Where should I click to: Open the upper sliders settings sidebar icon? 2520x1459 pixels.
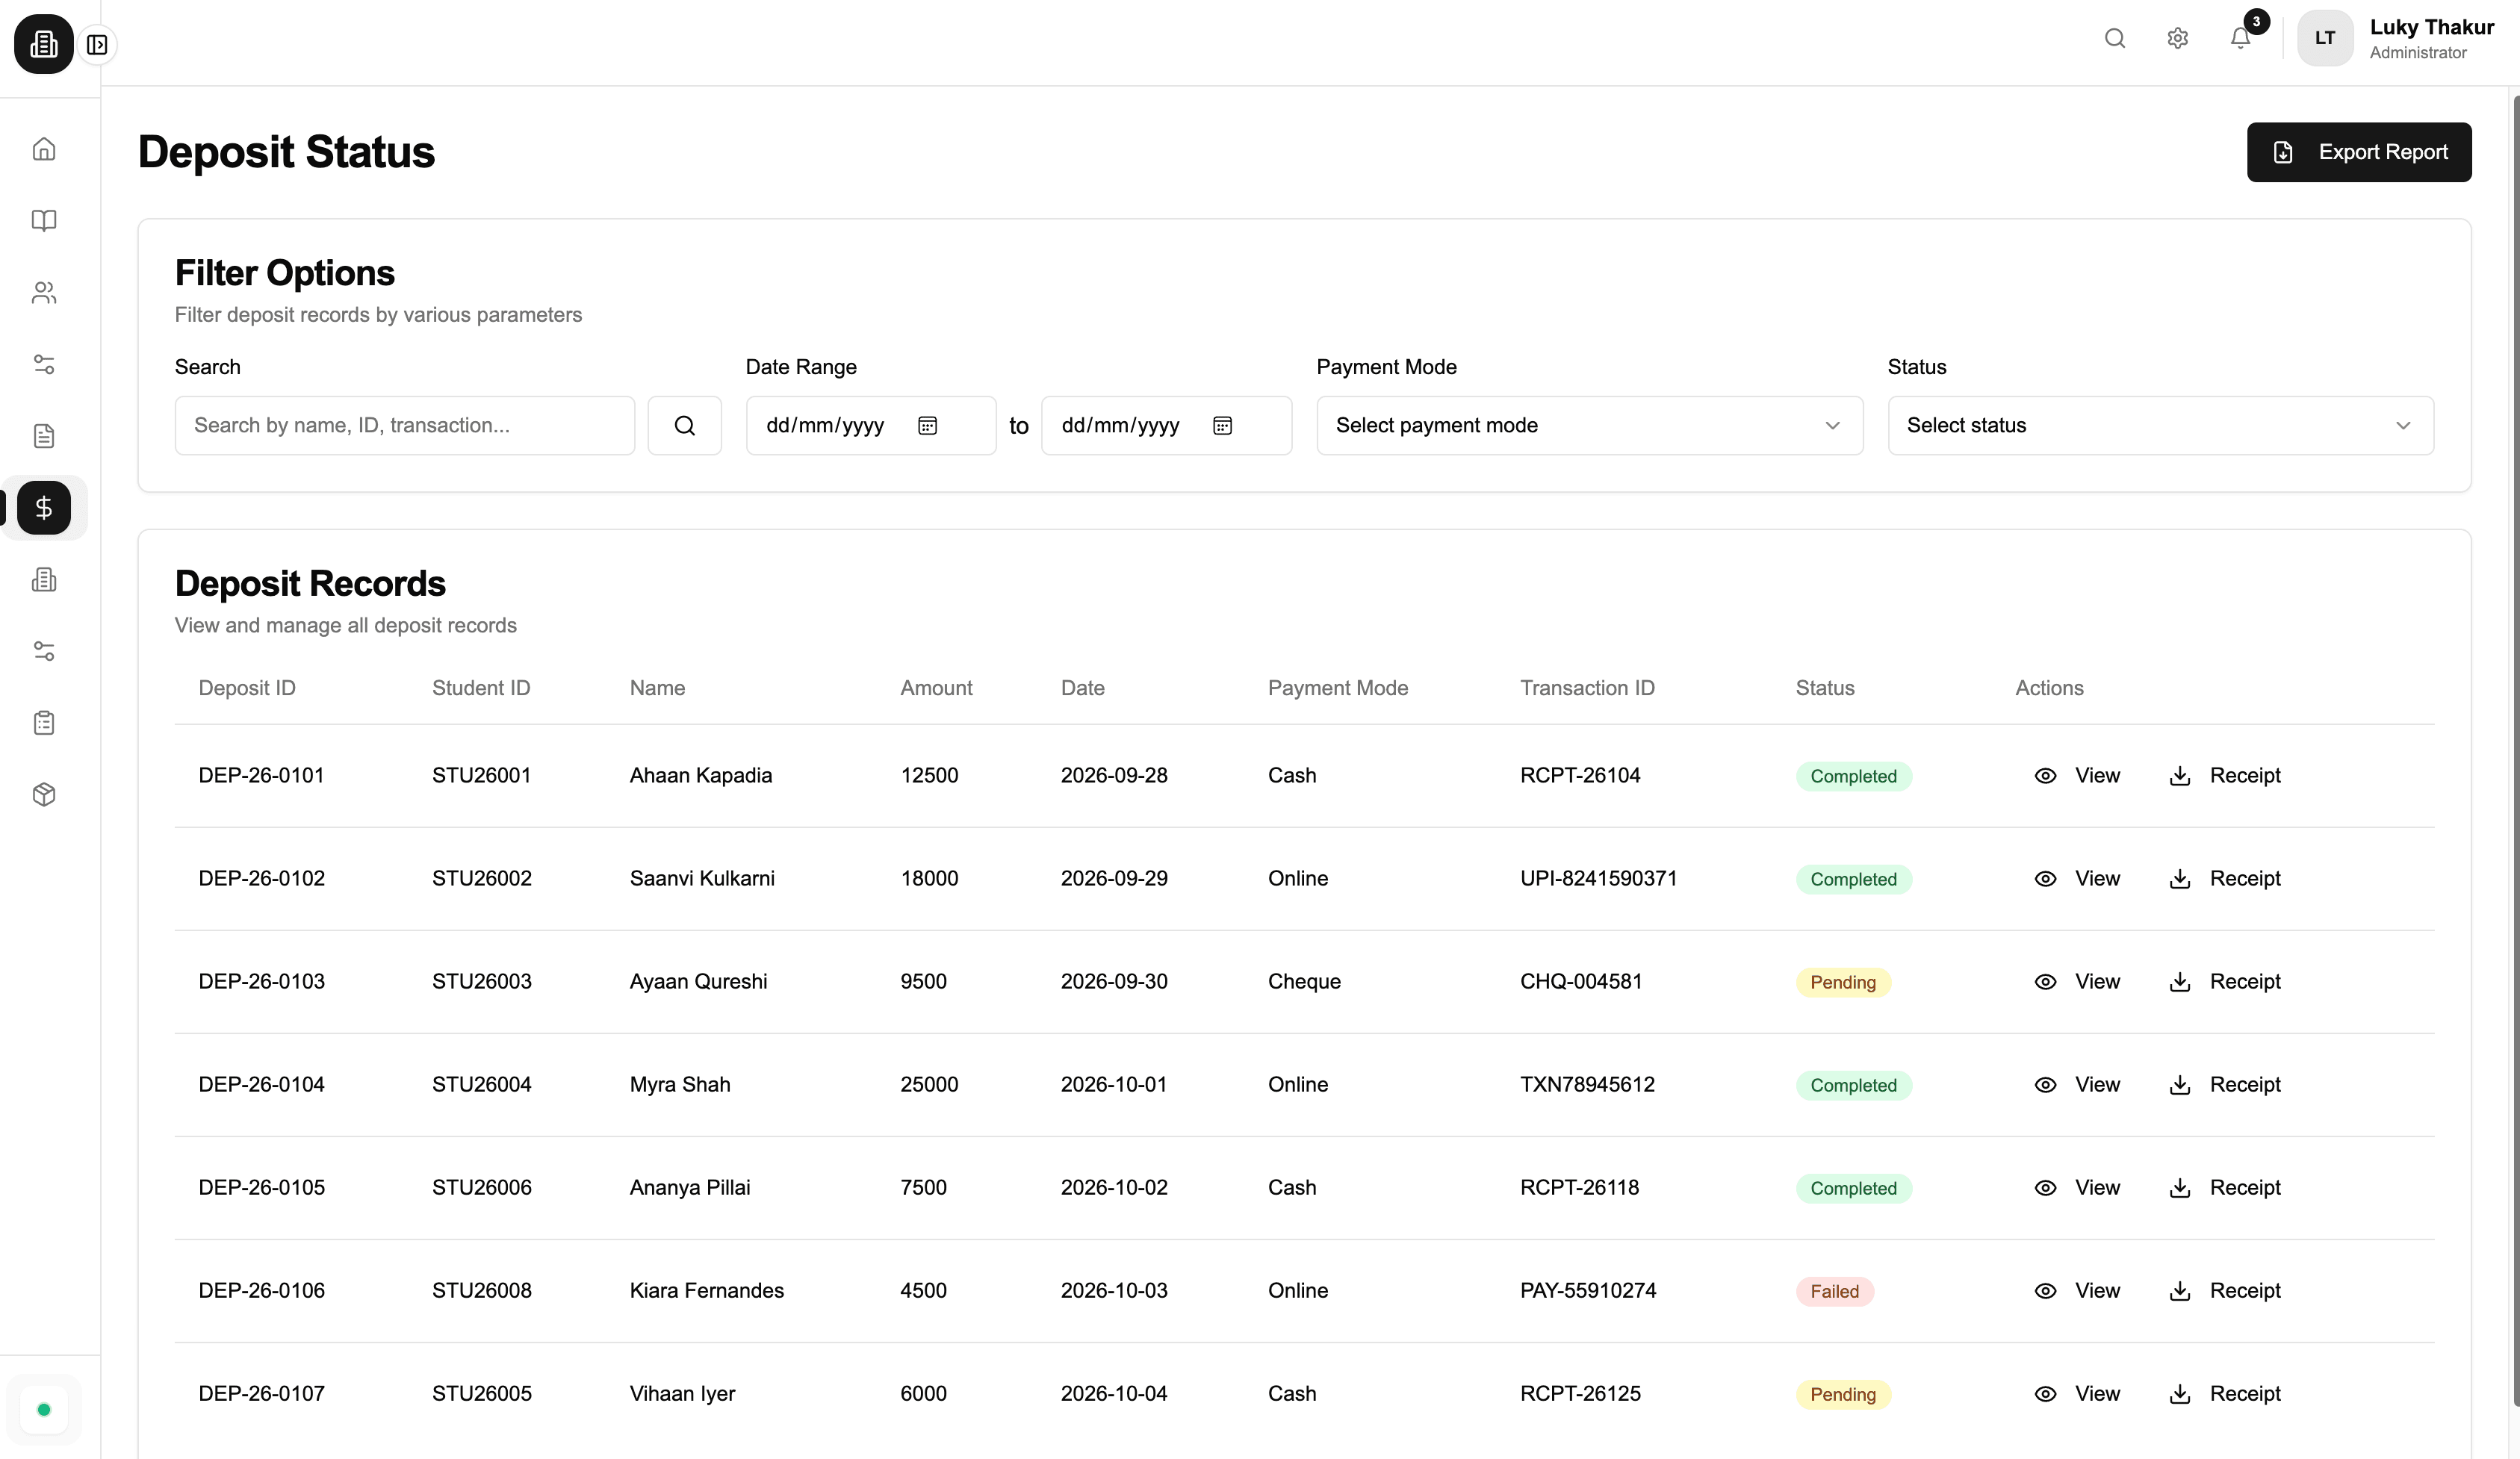coord(44,364)
